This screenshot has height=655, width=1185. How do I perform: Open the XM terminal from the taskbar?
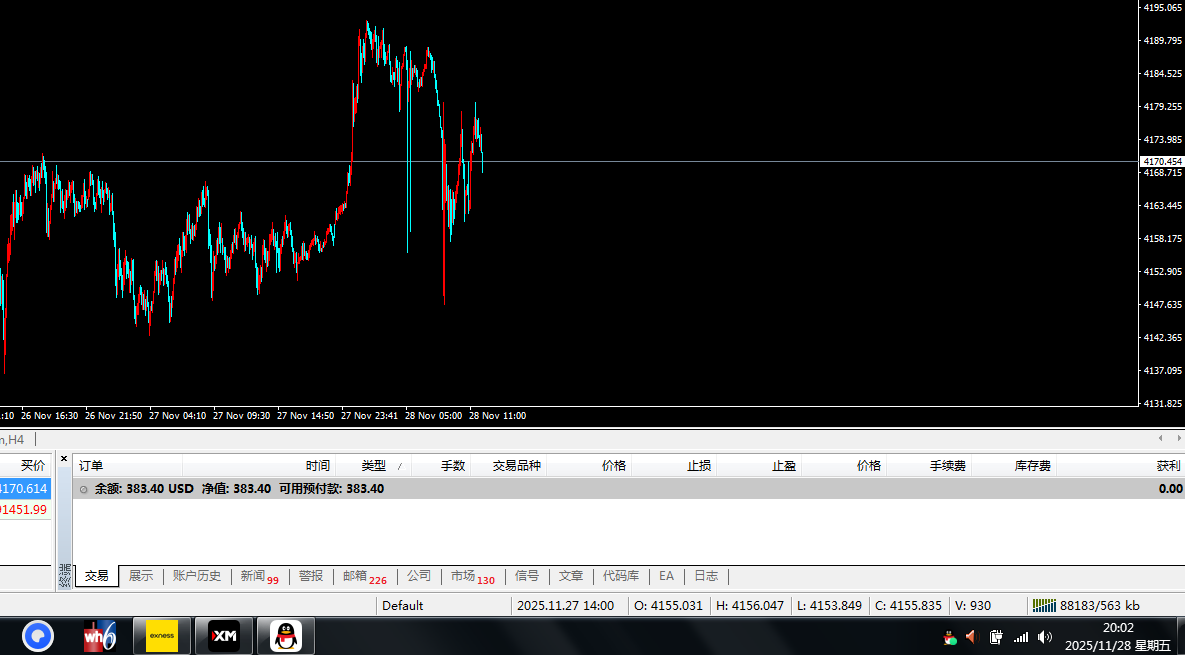tap(223, 635)
